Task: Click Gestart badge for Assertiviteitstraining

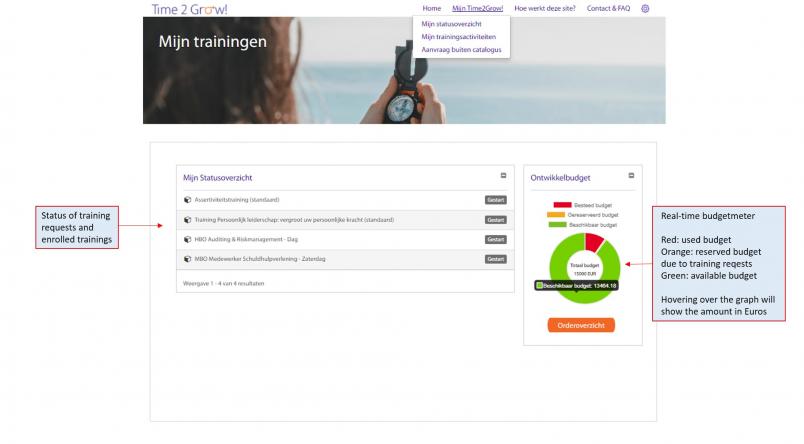Action: (x=496, y=200)
